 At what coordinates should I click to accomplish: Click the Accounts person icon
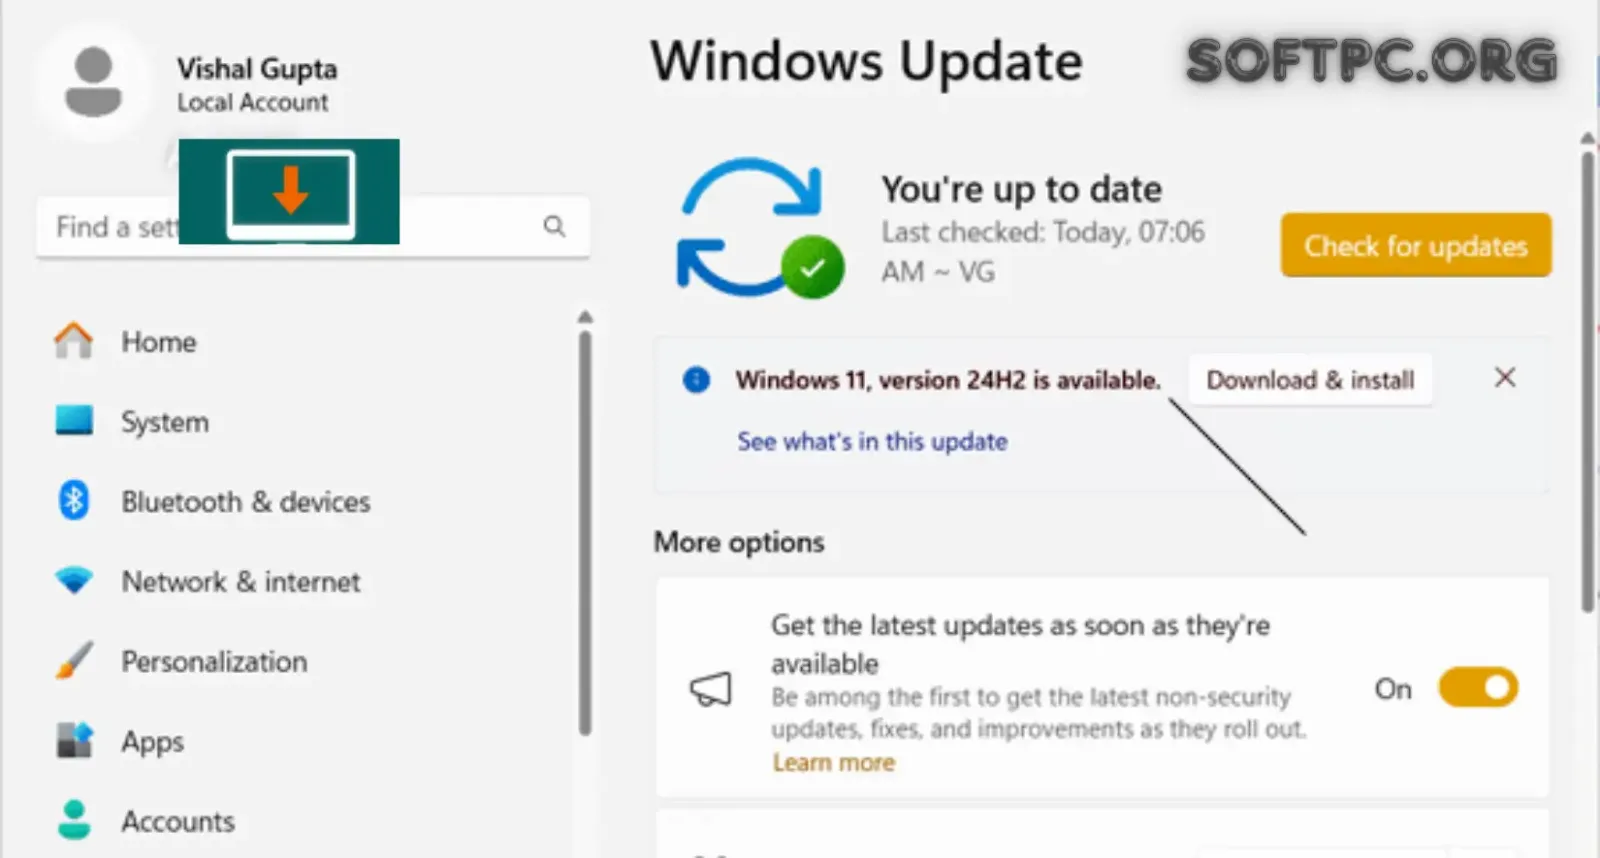[74, 820]
